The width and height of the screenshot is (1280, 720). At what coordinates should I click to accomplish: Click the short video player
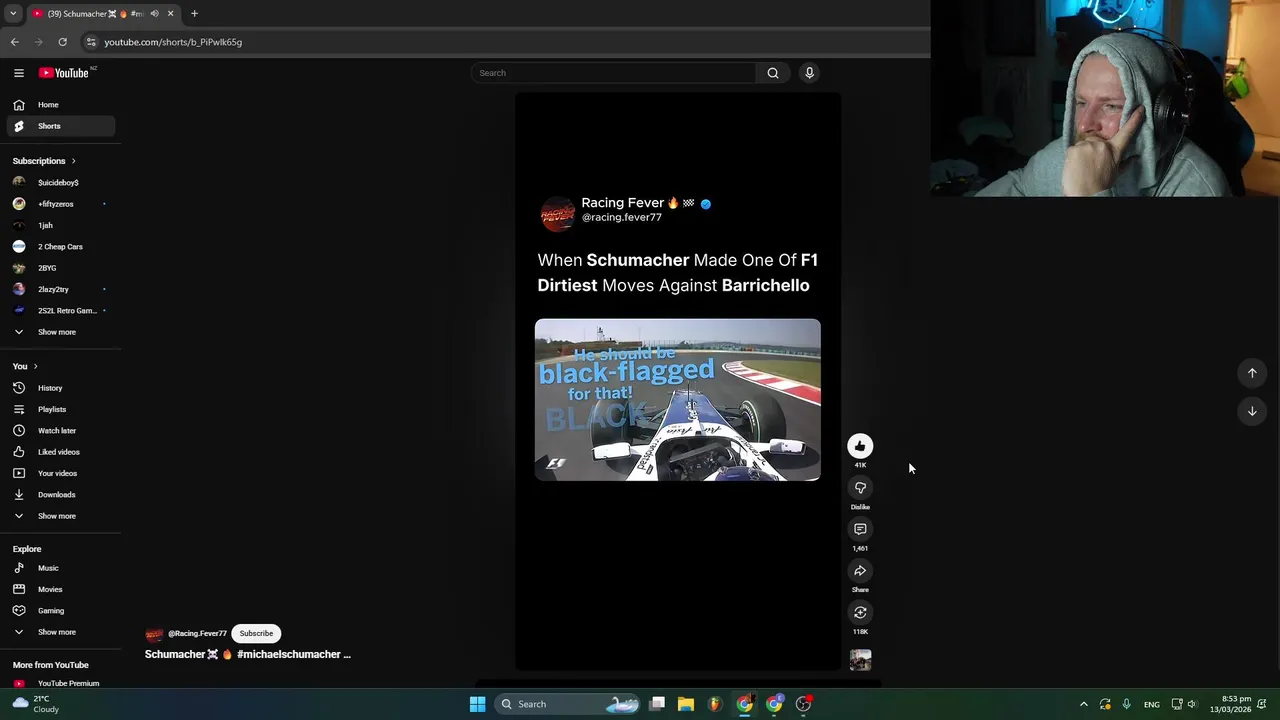coord(678,381)
